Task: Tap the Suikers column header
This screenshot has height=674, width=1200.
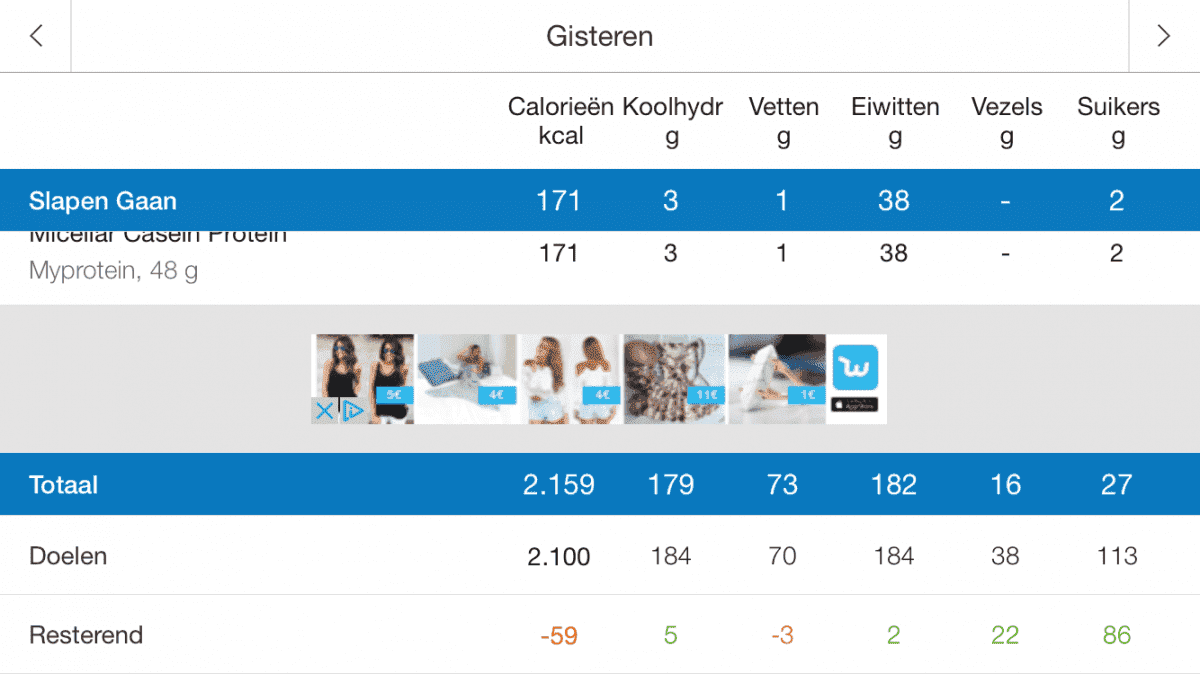Action: 1118,121
